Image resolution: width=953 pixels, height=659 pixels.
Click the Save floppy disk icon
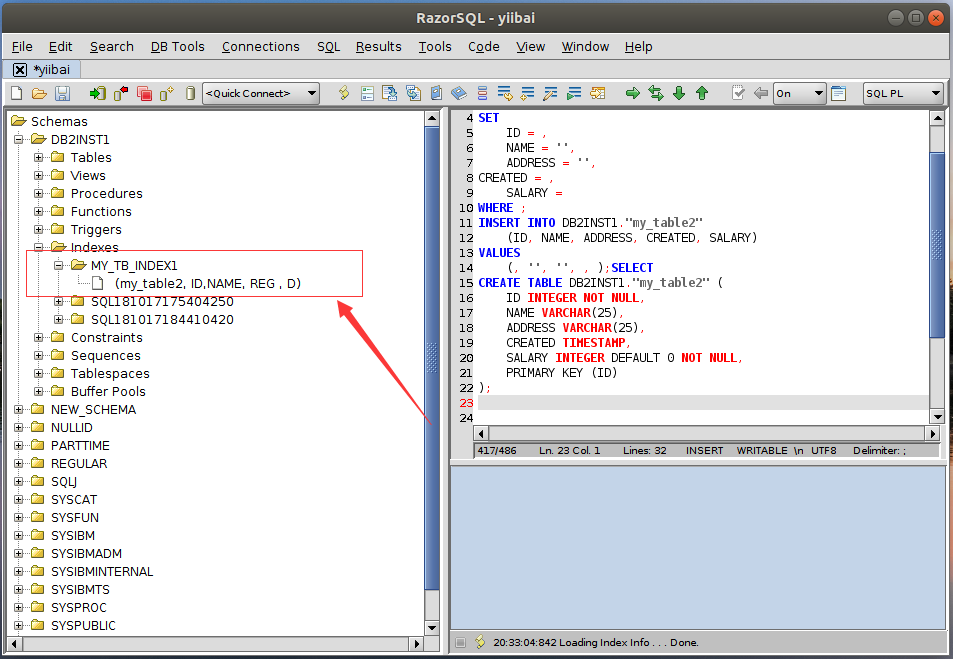tap(62, 93)
